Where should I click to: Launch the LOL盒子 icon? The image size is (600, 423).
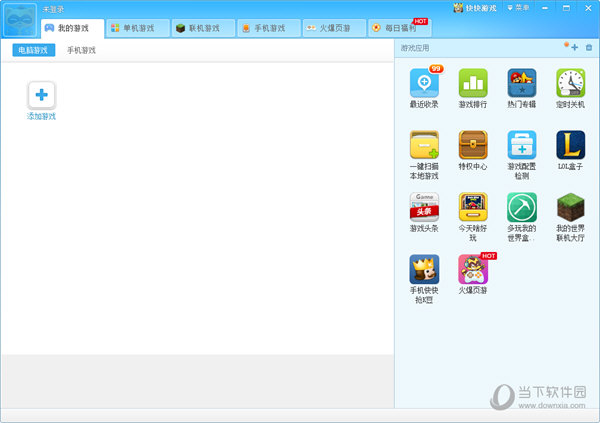[571, 145]
